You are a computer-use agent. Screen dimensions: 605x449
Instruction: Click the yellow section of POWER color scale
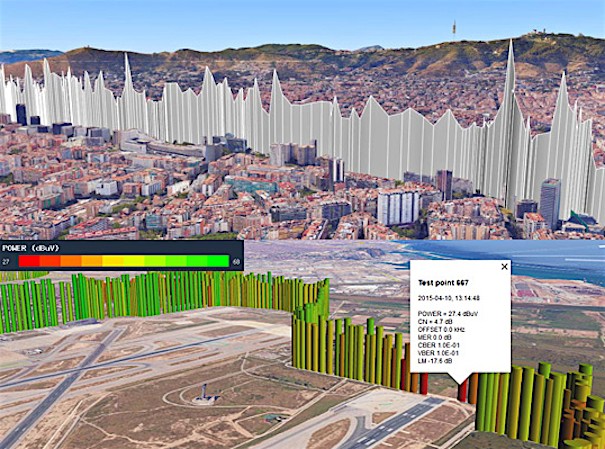tap(112, 261)
